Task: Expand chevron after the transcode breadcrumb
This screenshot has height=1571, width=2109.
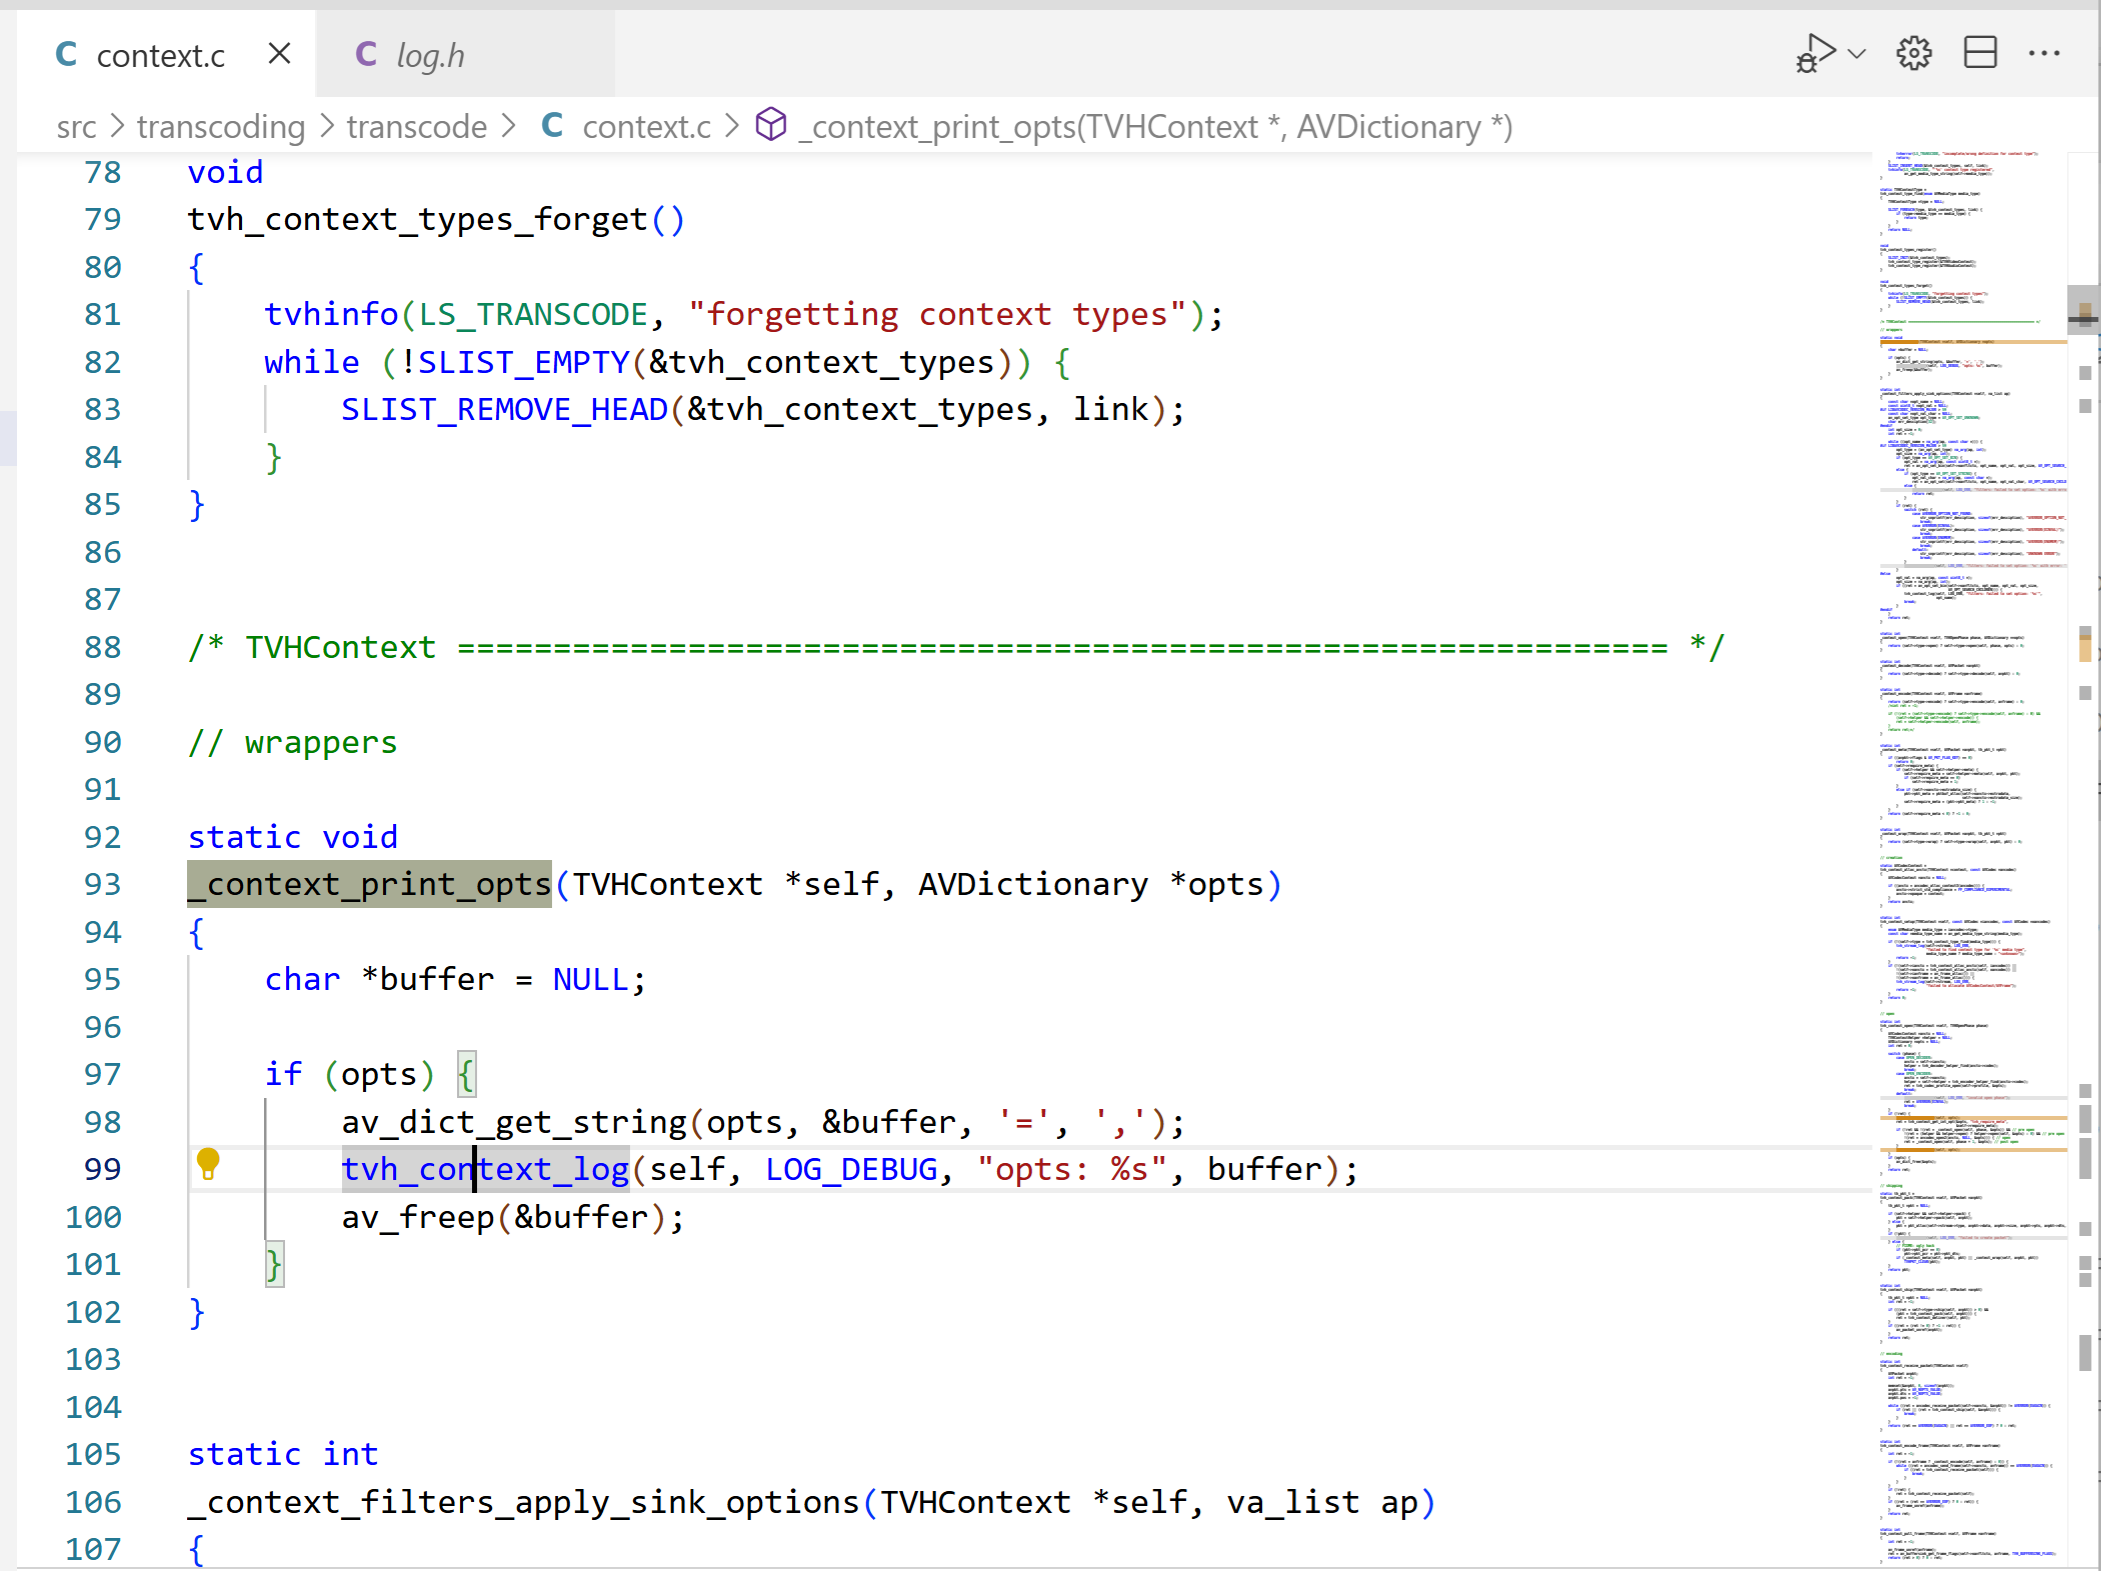Action: (x=510, y=126)
